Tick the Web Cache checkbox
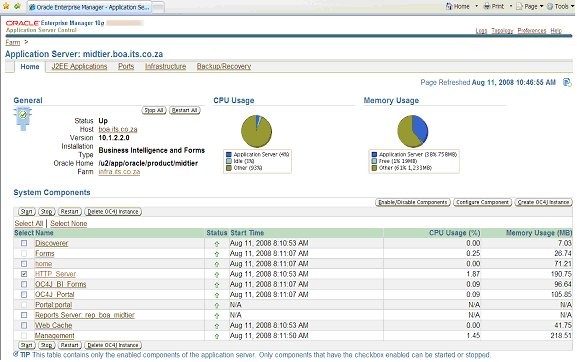The image size is (577, 362). [x=24, y=326]
